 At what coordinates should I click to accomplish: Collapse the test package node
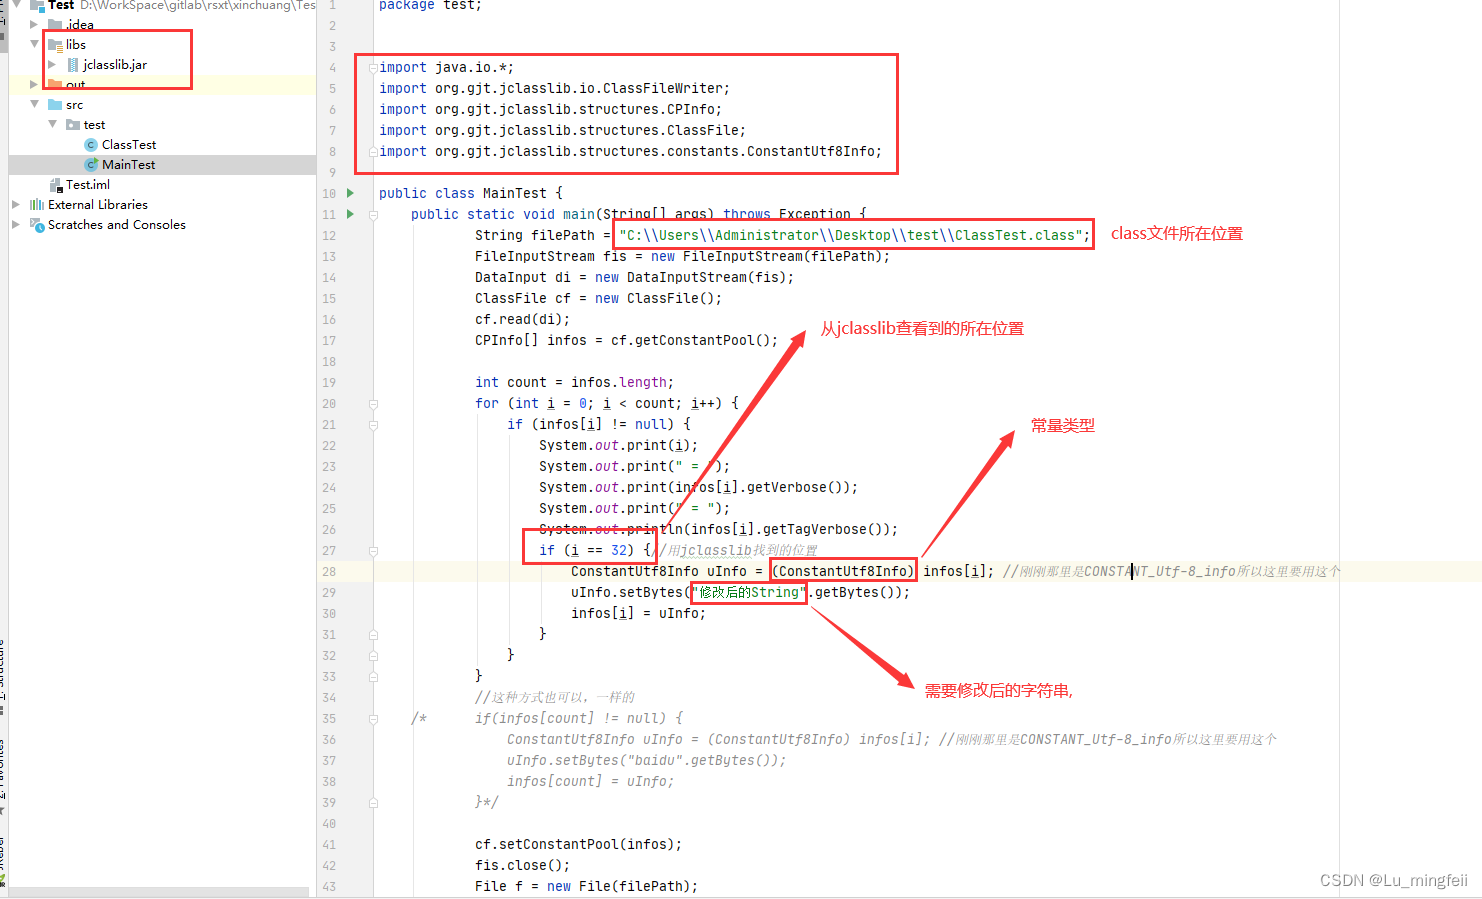coord(52,124)
